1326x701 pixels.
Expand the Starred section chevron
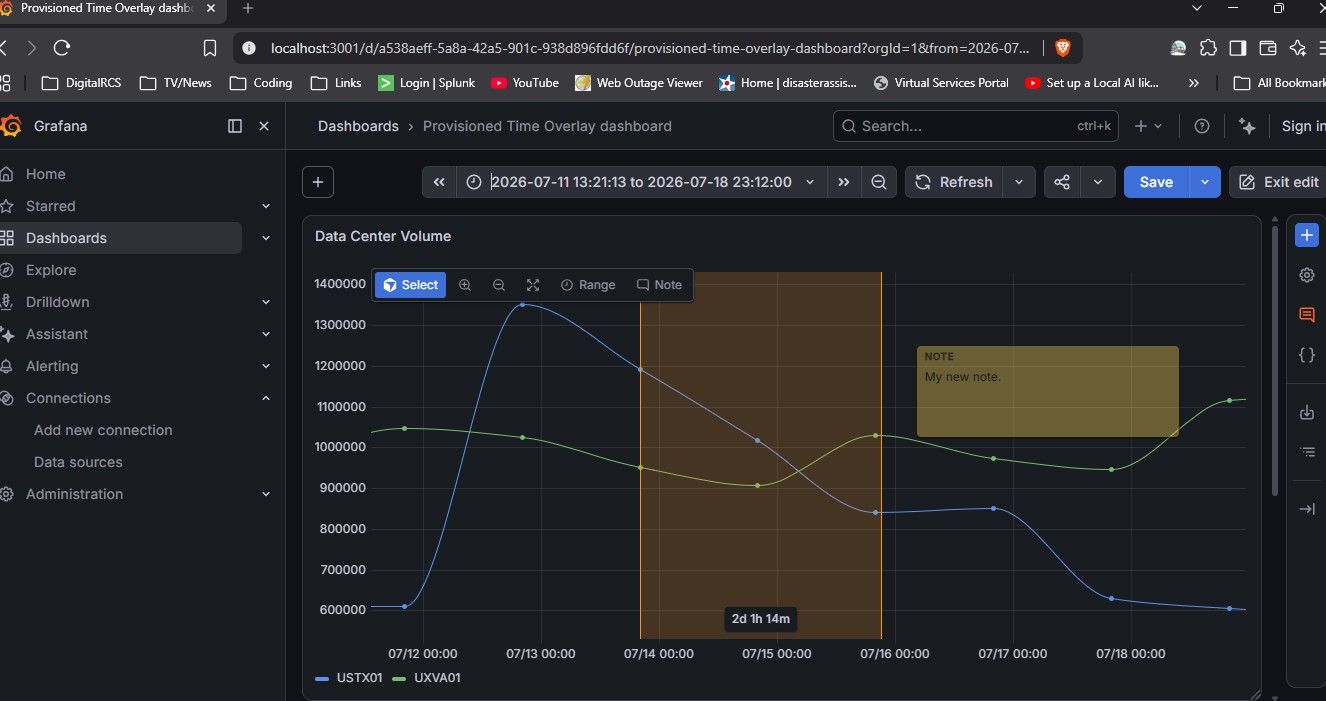click(x=266, y=206)
